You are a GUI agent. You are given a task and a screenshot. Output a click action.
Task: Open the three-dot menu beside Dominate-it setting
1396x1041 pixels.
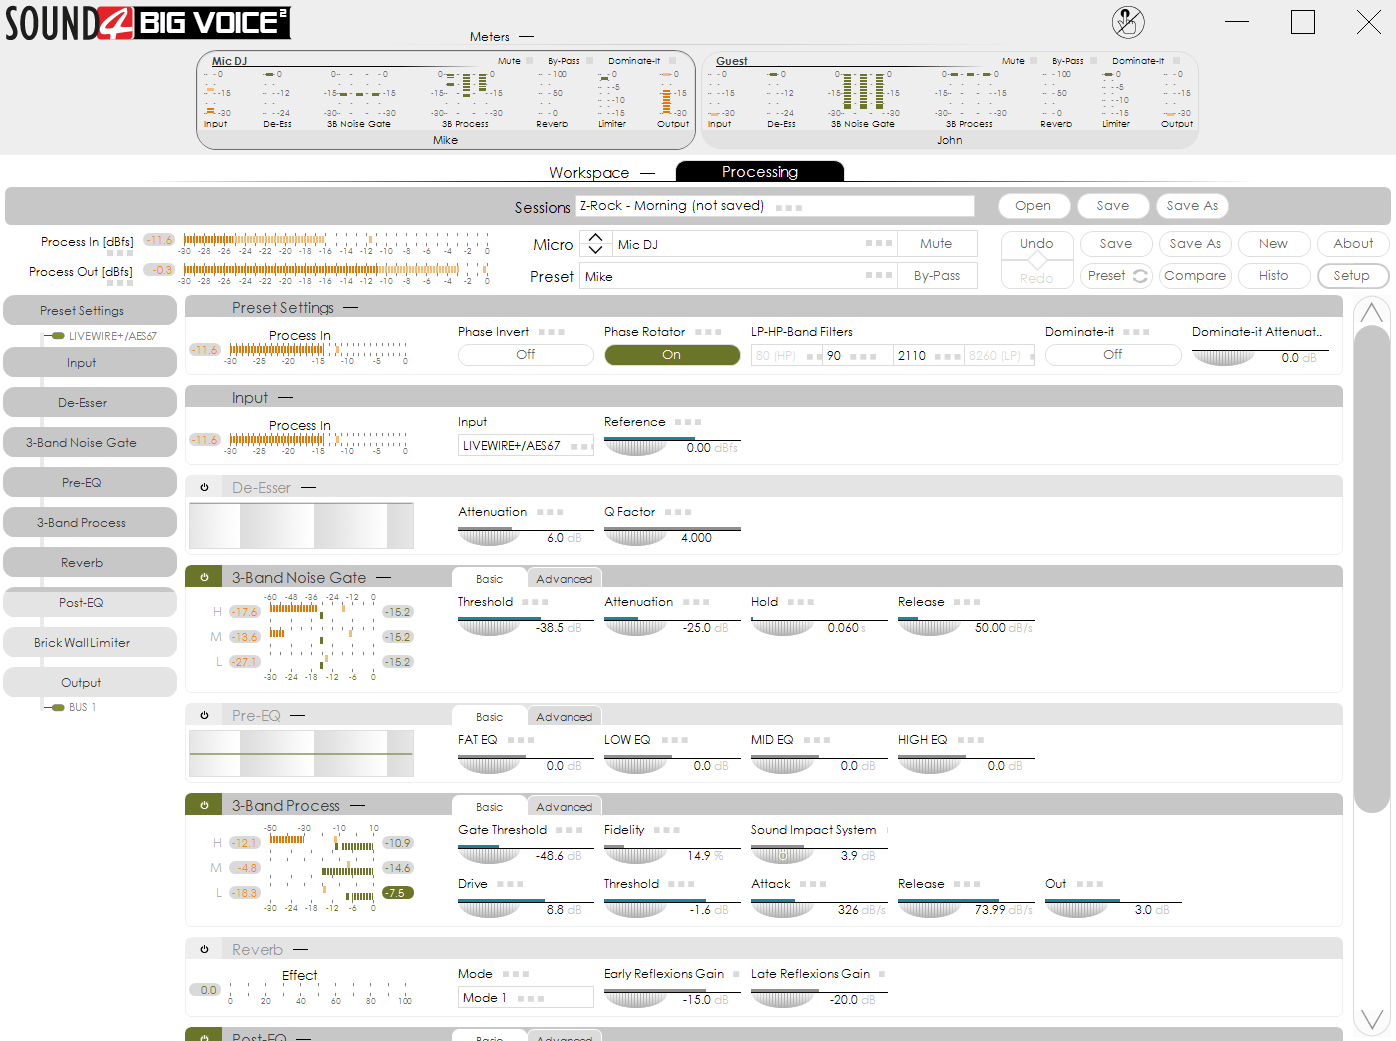1136,332
